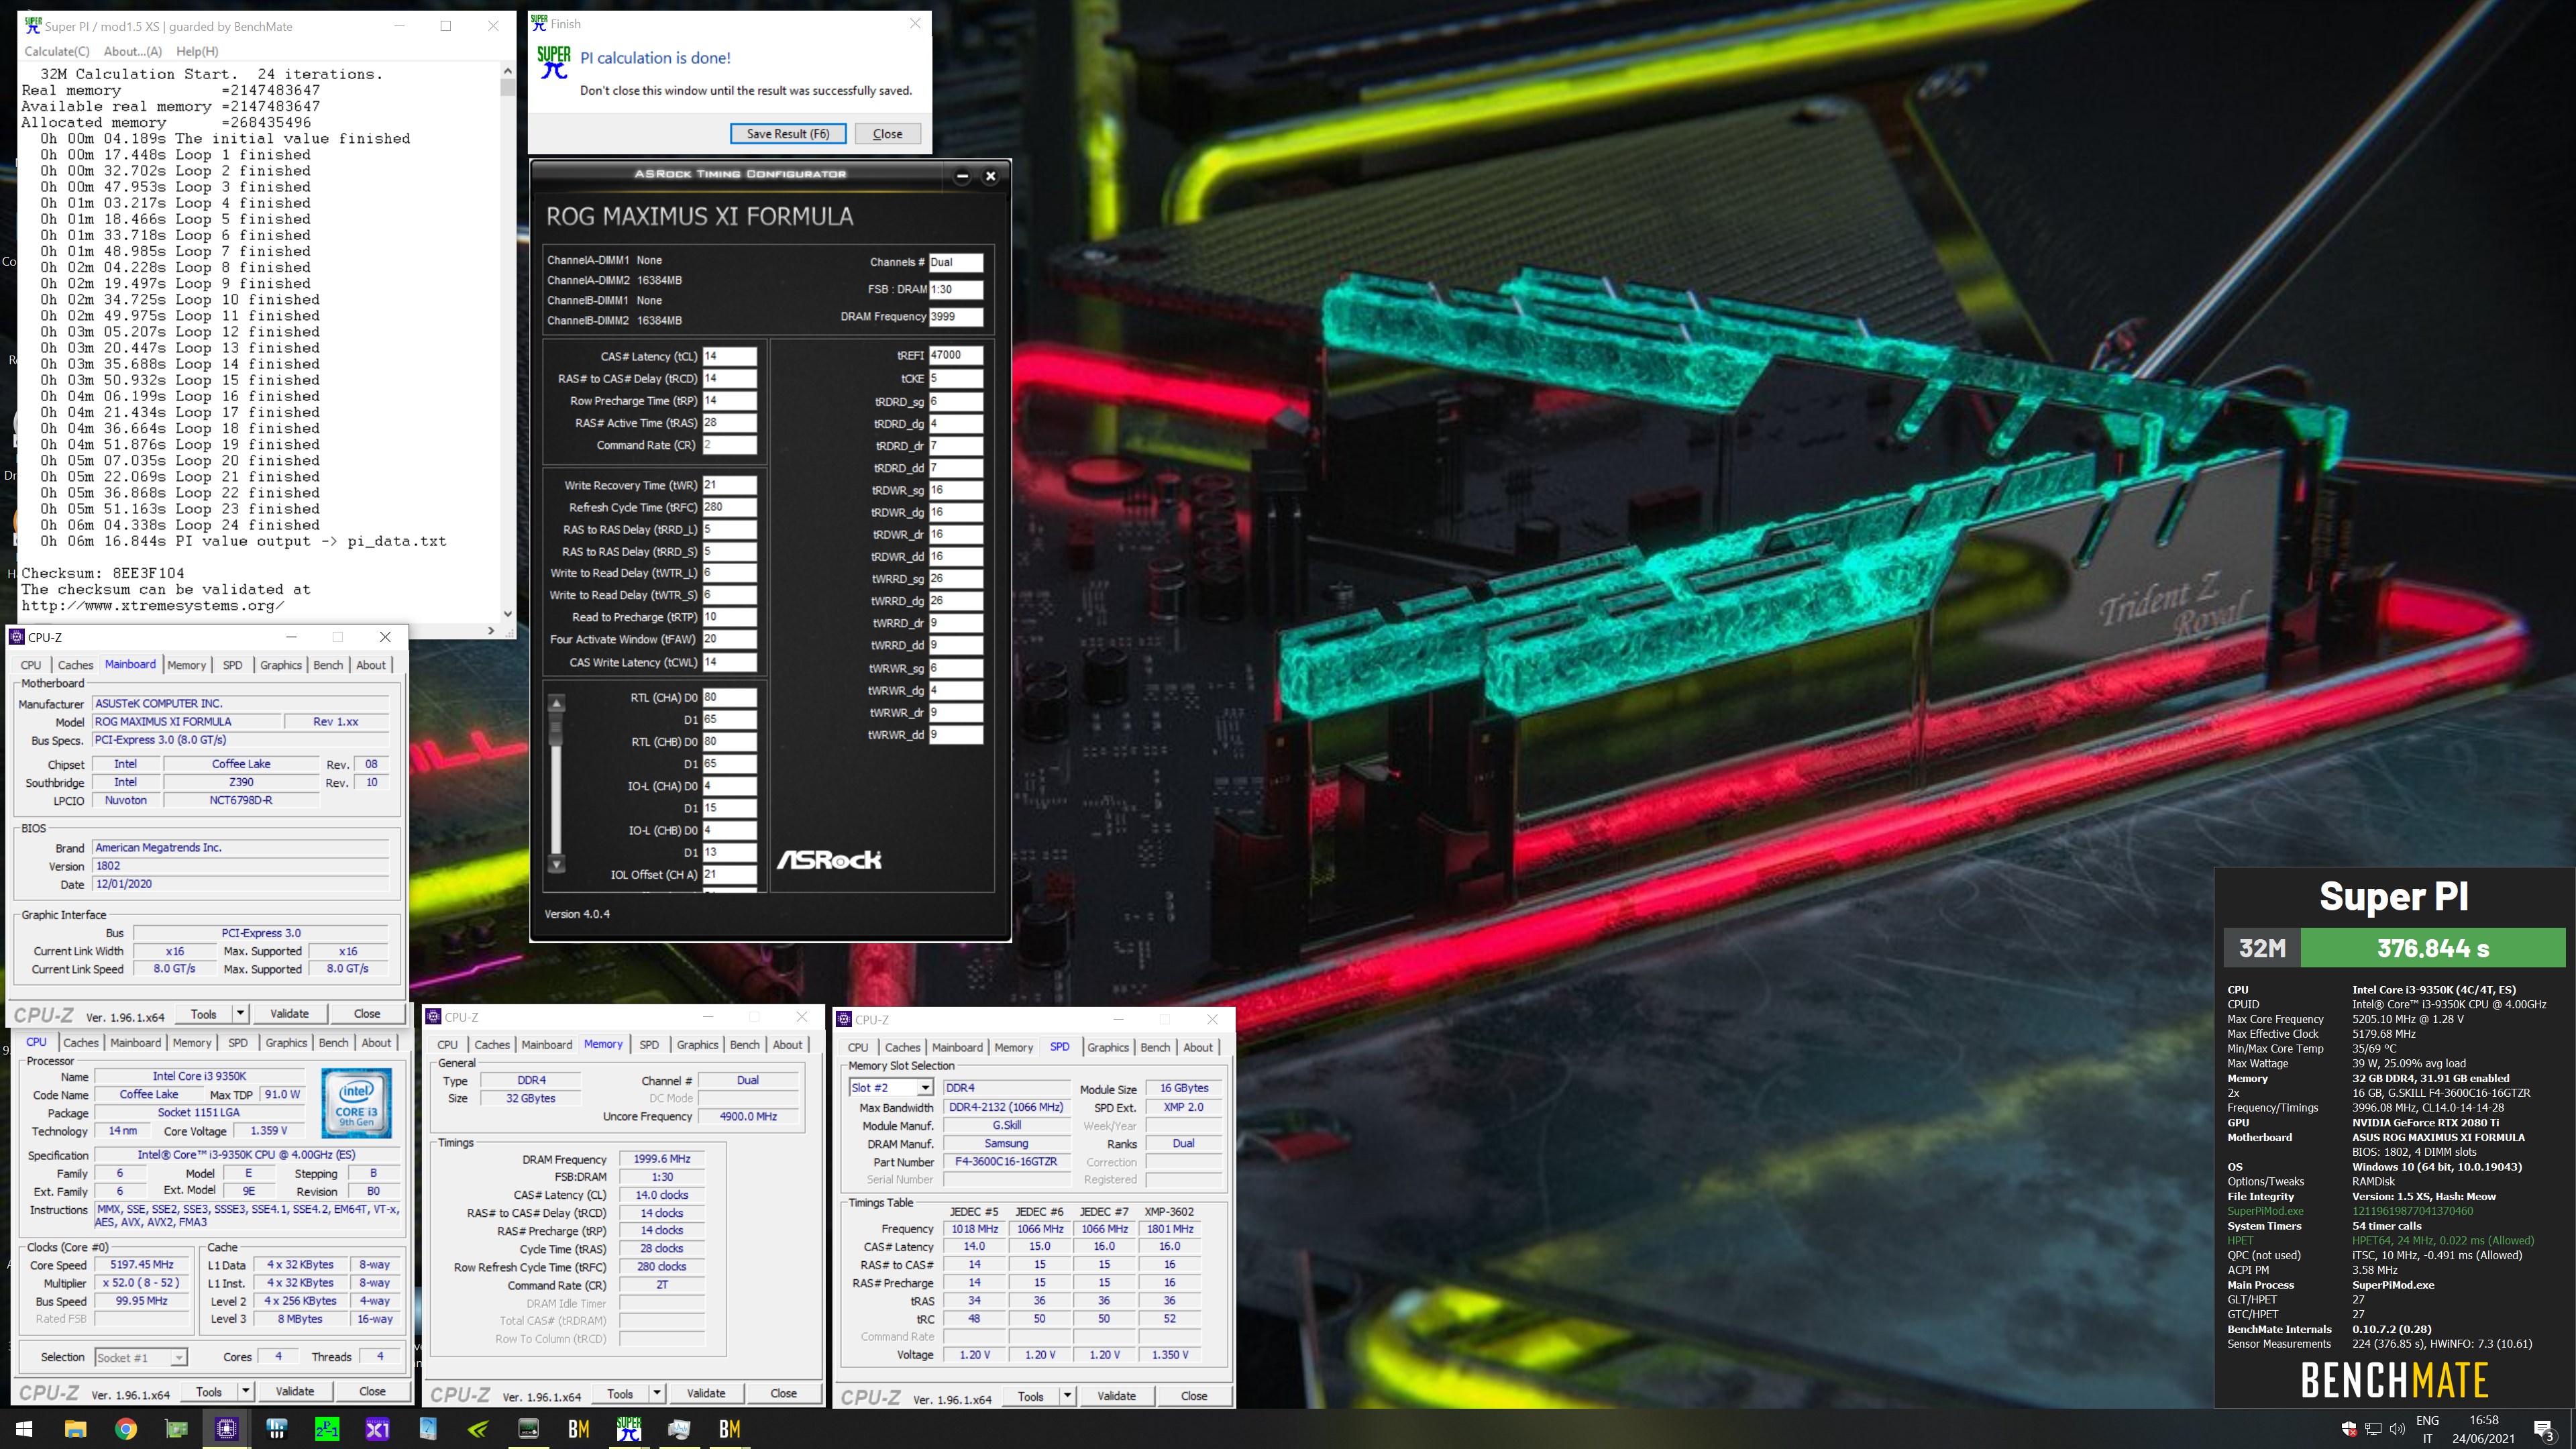Click Super PI log scroll-down arrow

(x=508, y=614)
